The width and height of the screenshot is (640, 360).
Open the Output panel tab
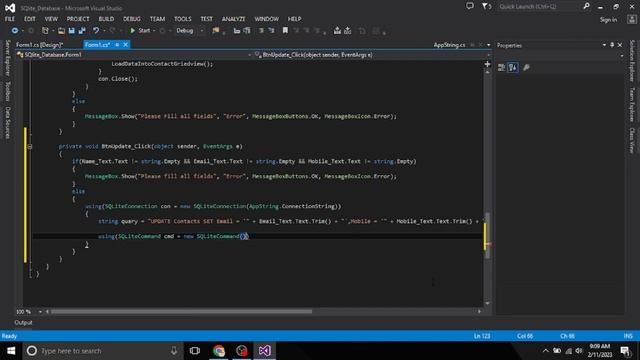coord(23,322)
